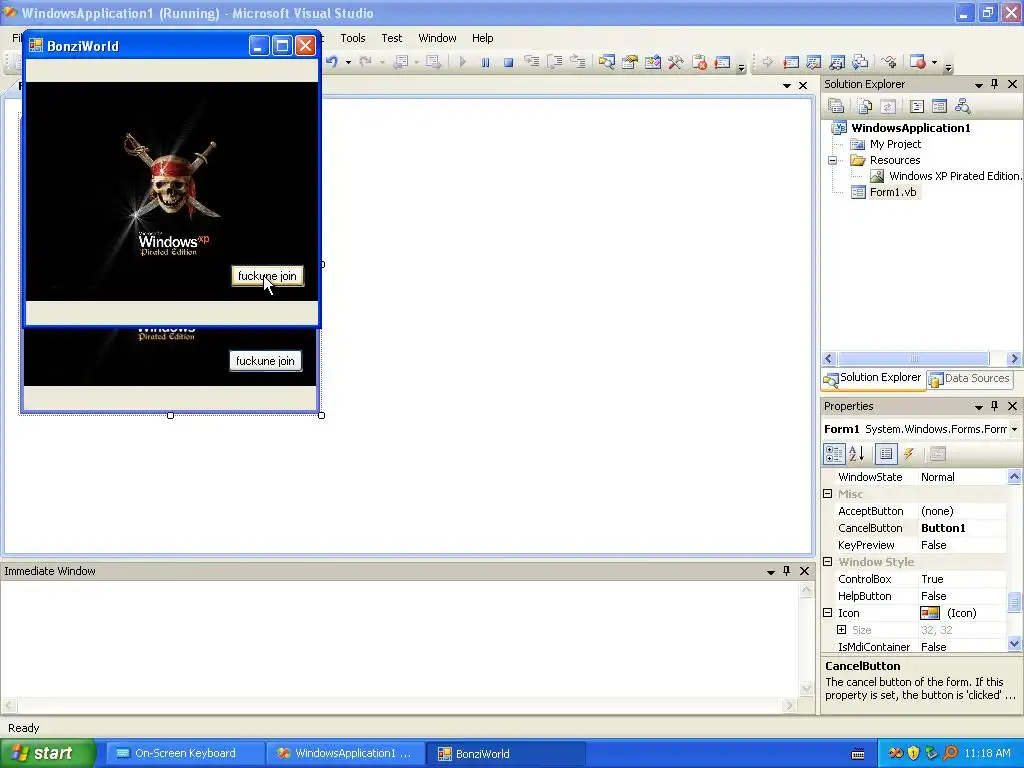Image resolution: width=1024 pixels, height=768 pixels.
Task: Expand the Size sub-property
Action: click(x=842, y=630)
